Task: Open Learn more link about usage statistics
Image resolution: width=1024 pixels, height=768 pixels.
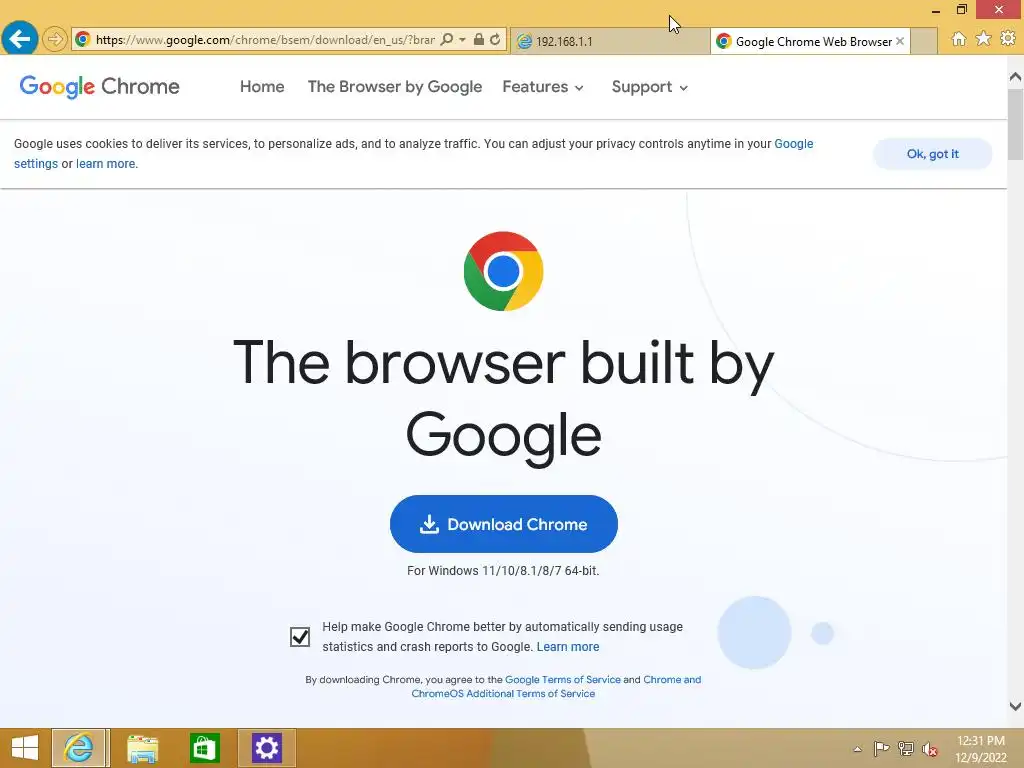Action: click(x=568, y=647)
